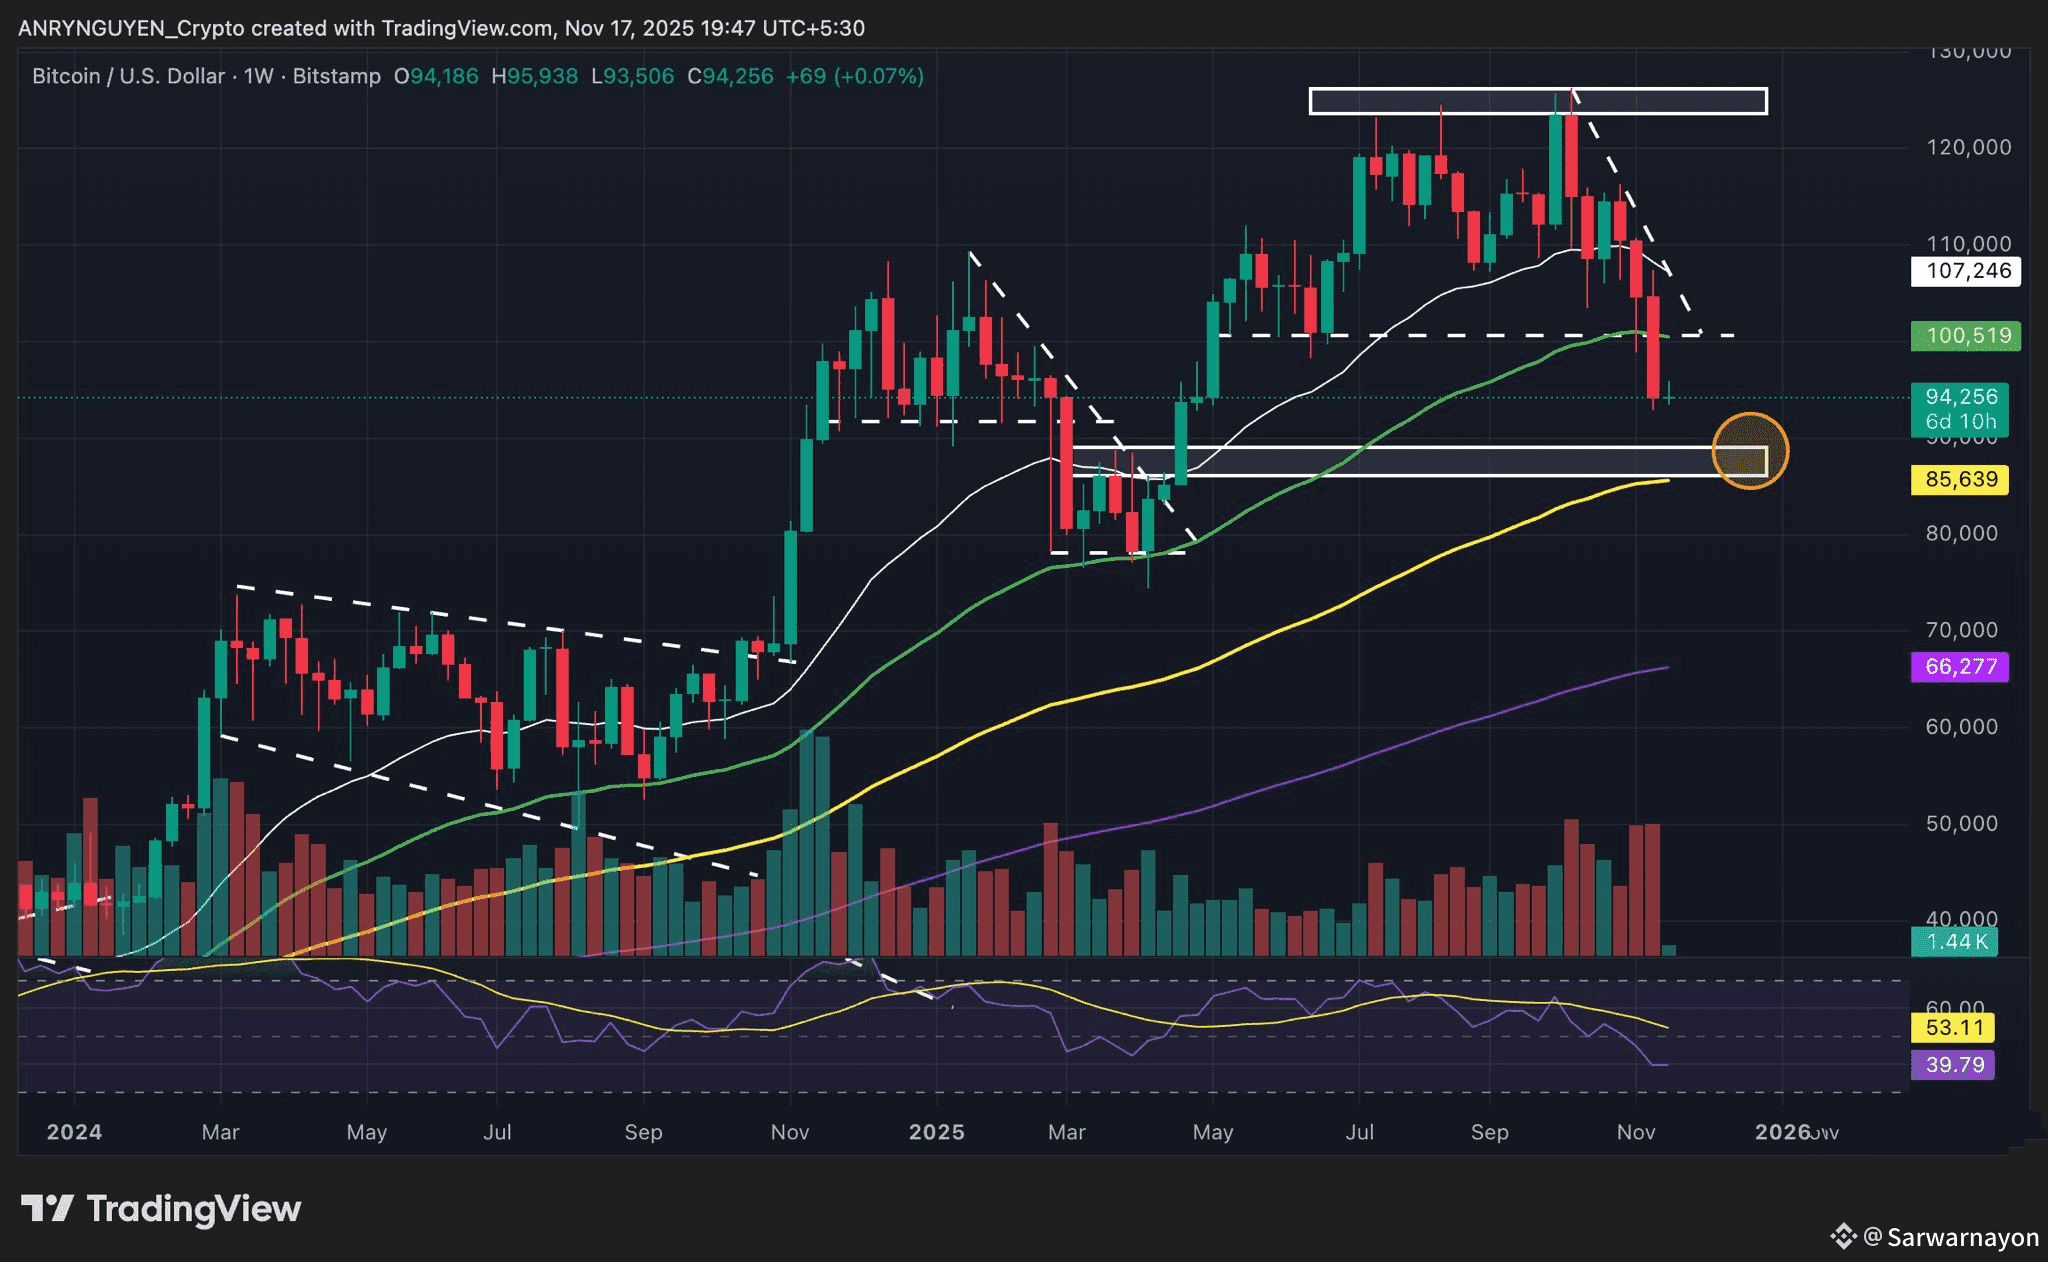Click the 2026 label on the time axis
This screenshot has height=1262, width=2048.
[x=1783, y=1132]
